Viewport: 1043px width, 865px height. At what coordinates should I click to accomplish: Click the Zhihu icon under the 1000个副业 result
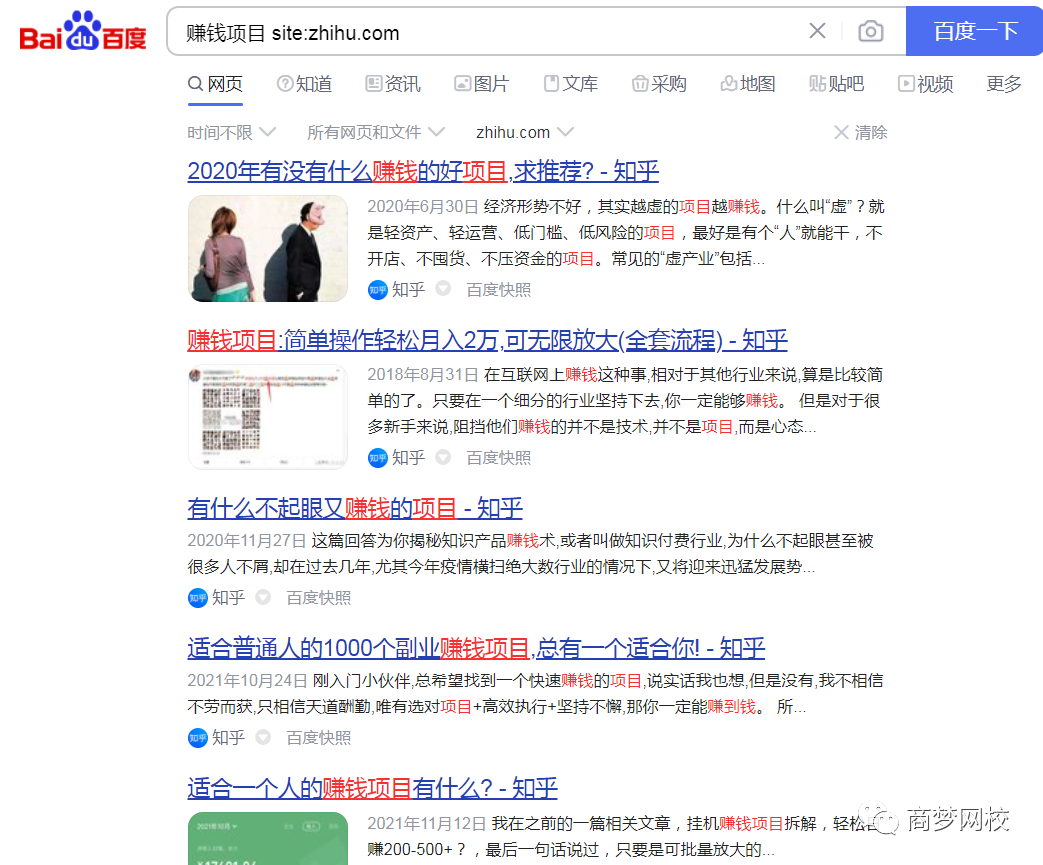pyautogui.click(x=197, y=738)
